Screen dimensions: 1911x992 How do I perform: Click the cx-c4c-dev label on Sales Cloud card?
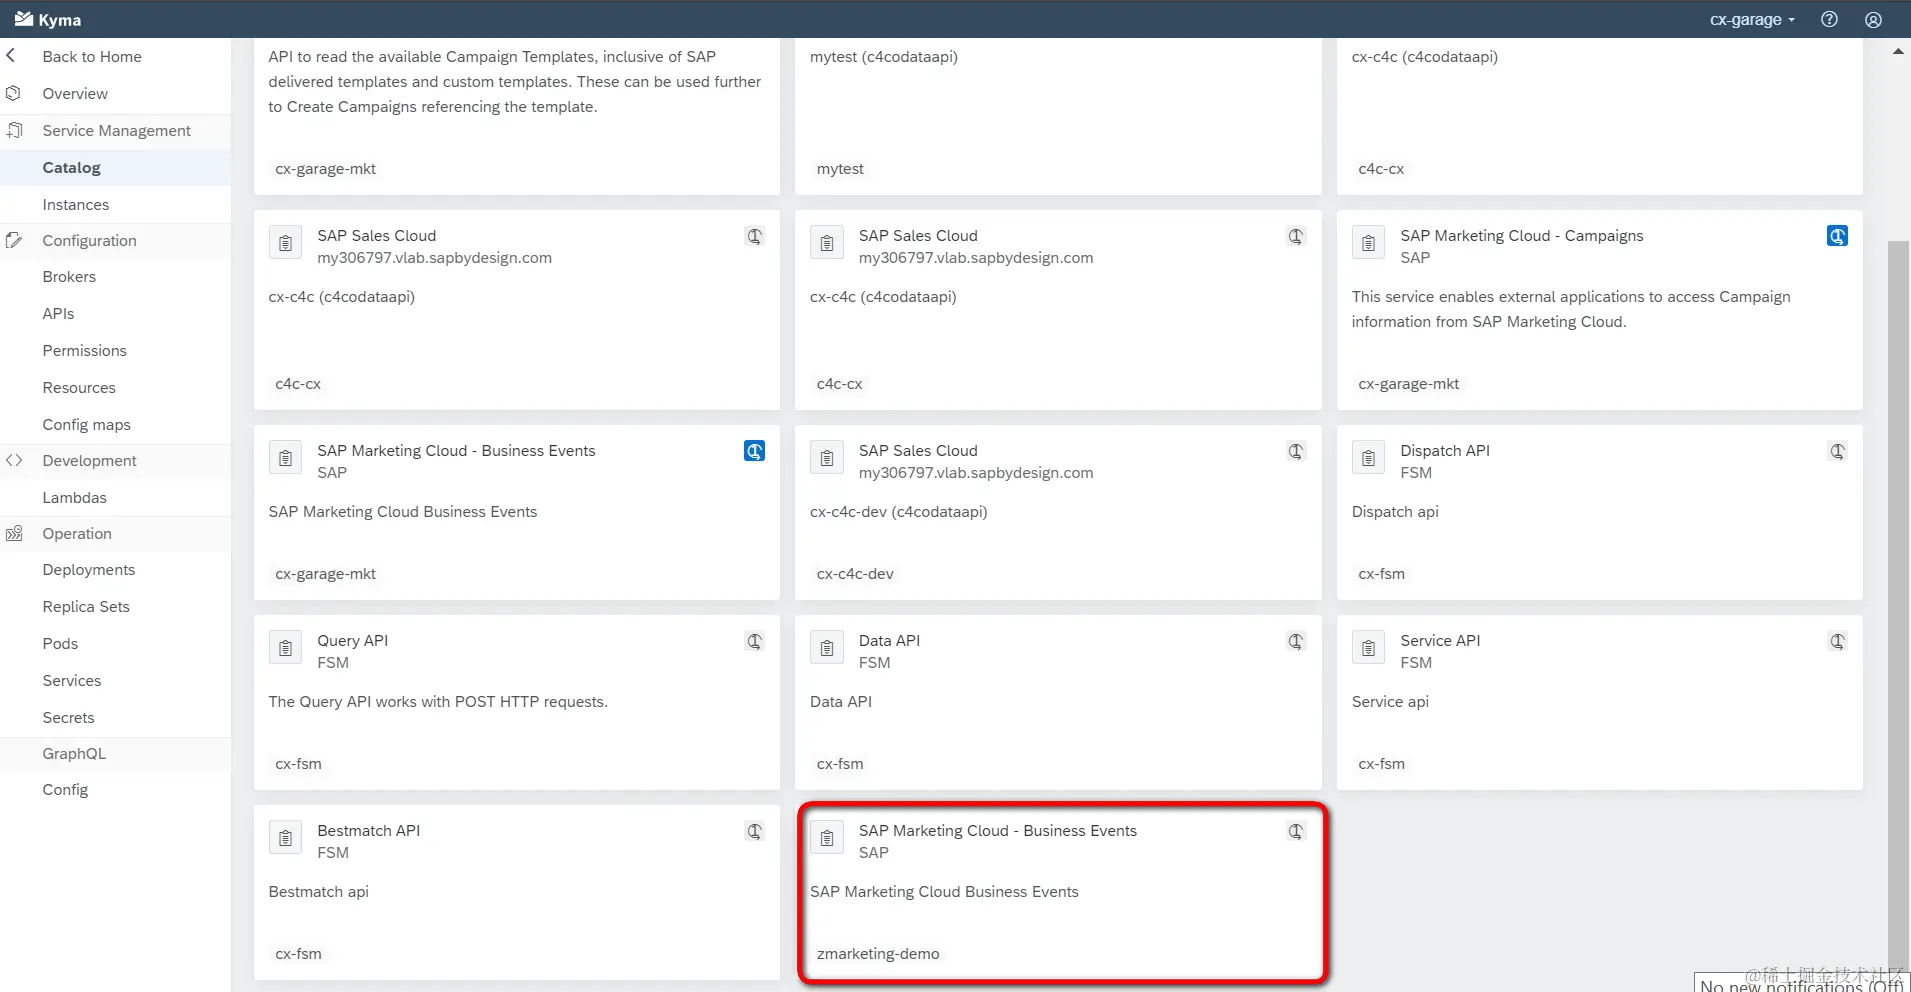point(855,573)
